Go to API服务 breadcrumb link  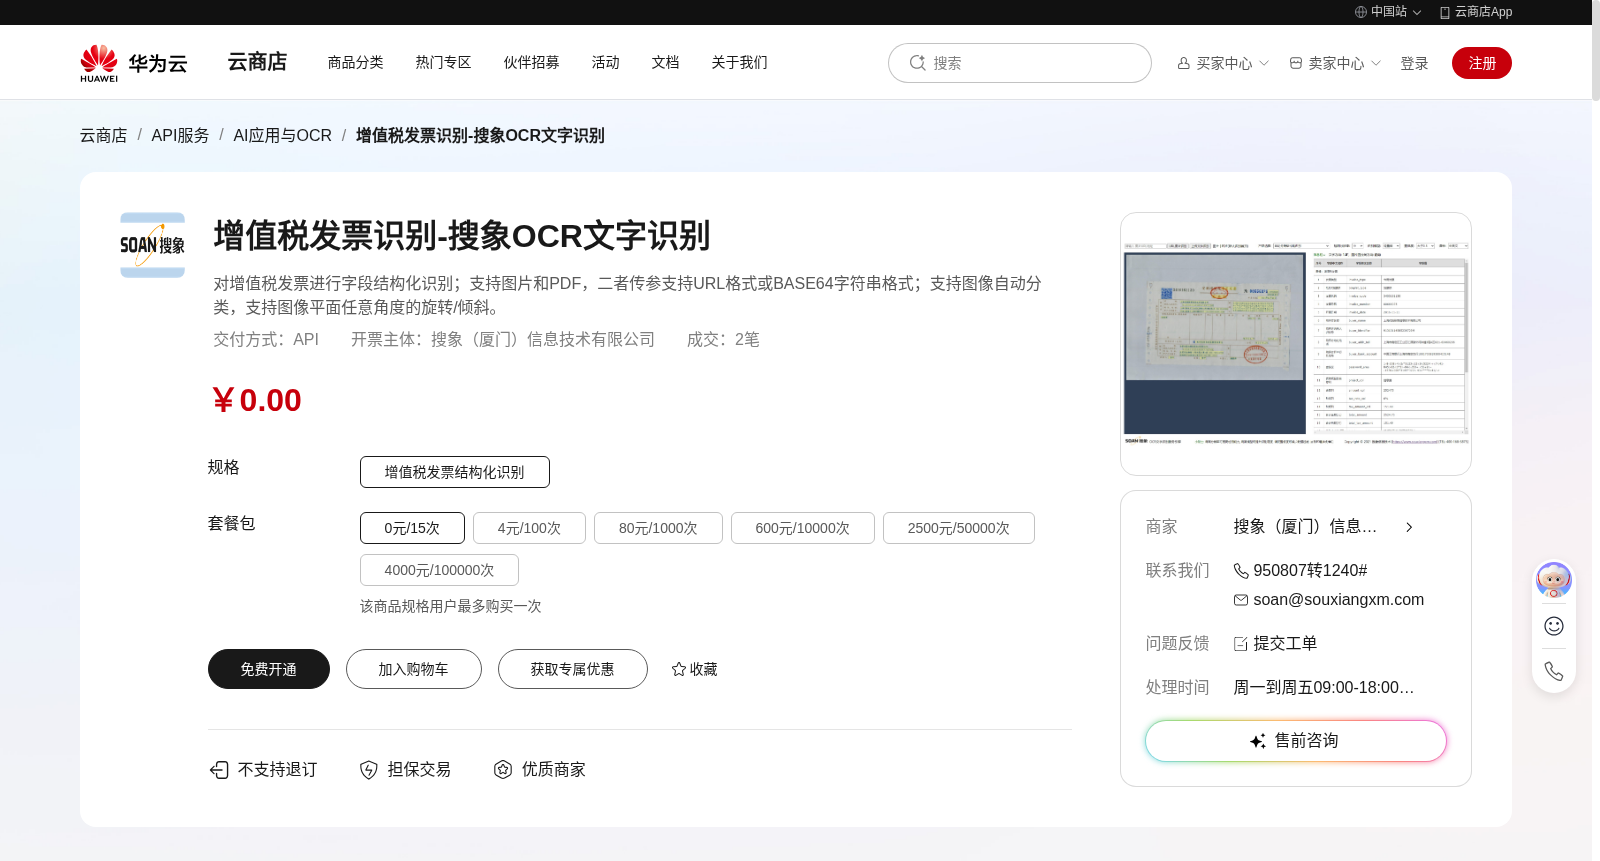(181, 135)
